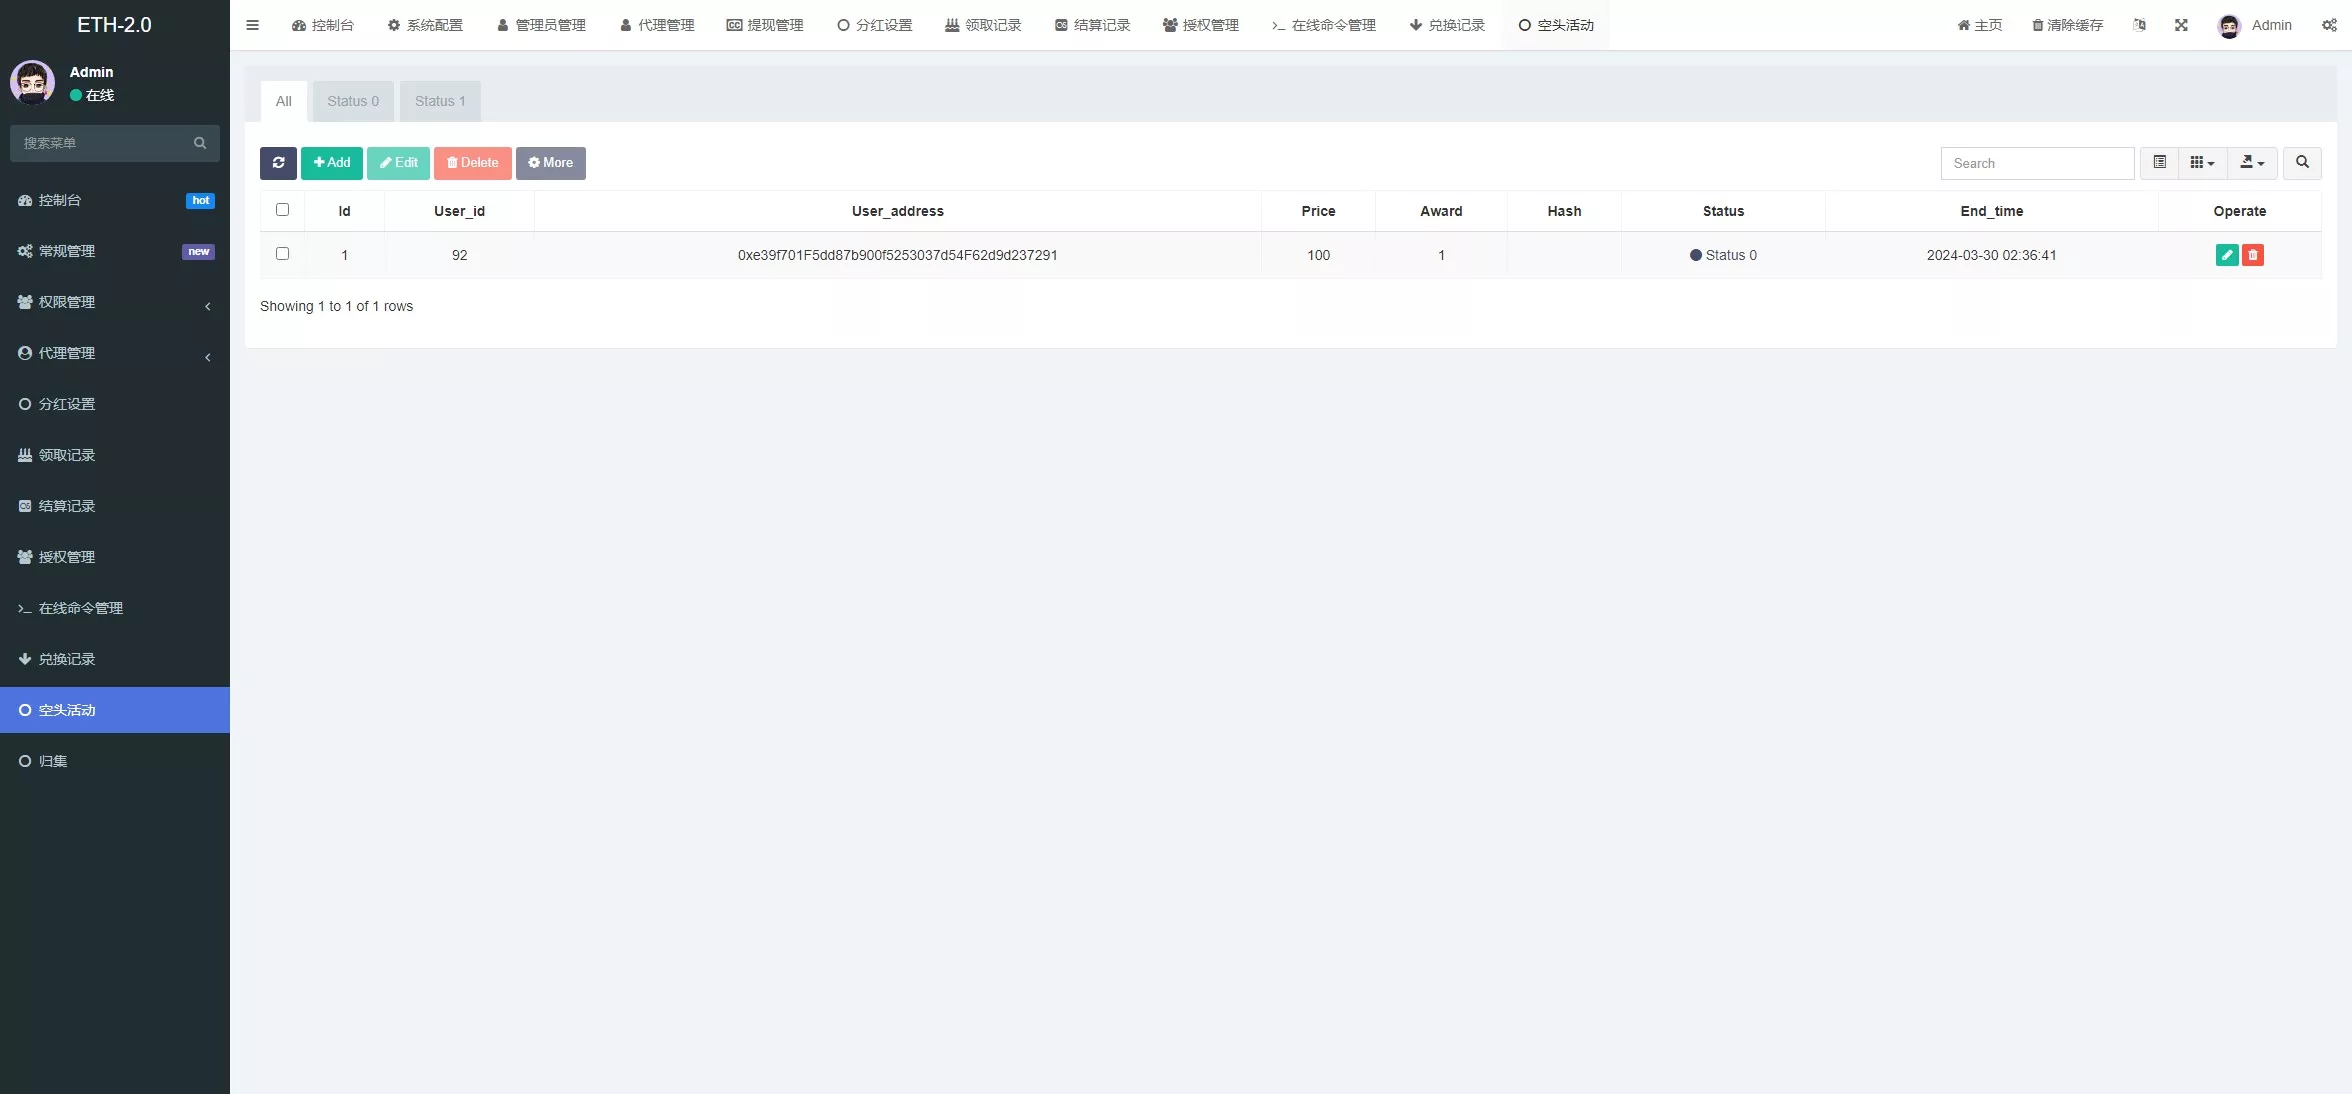Click the 在线 online status indicator
The height and width of the screenshot is (1094, 2352).
pyautogui.click(x=92, y=95)
